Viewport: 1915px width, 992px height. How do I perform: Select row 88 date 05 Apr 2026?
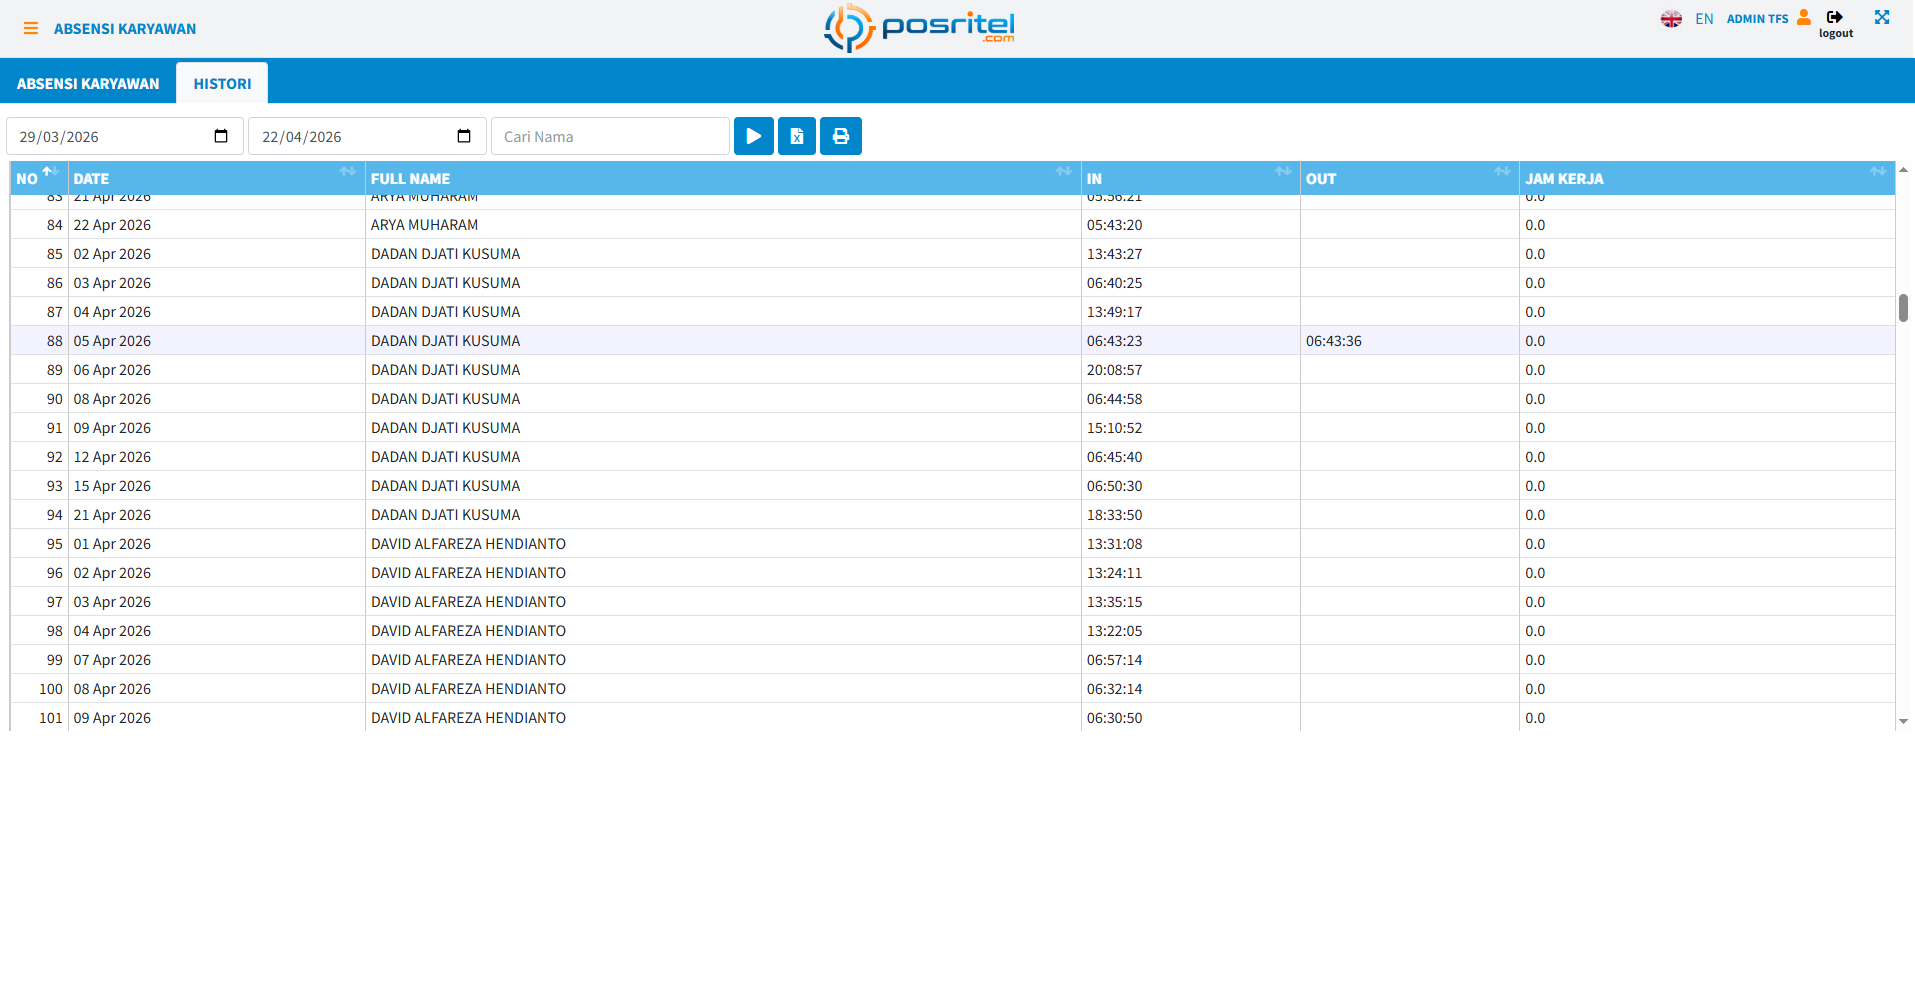[x=112, y=341]
